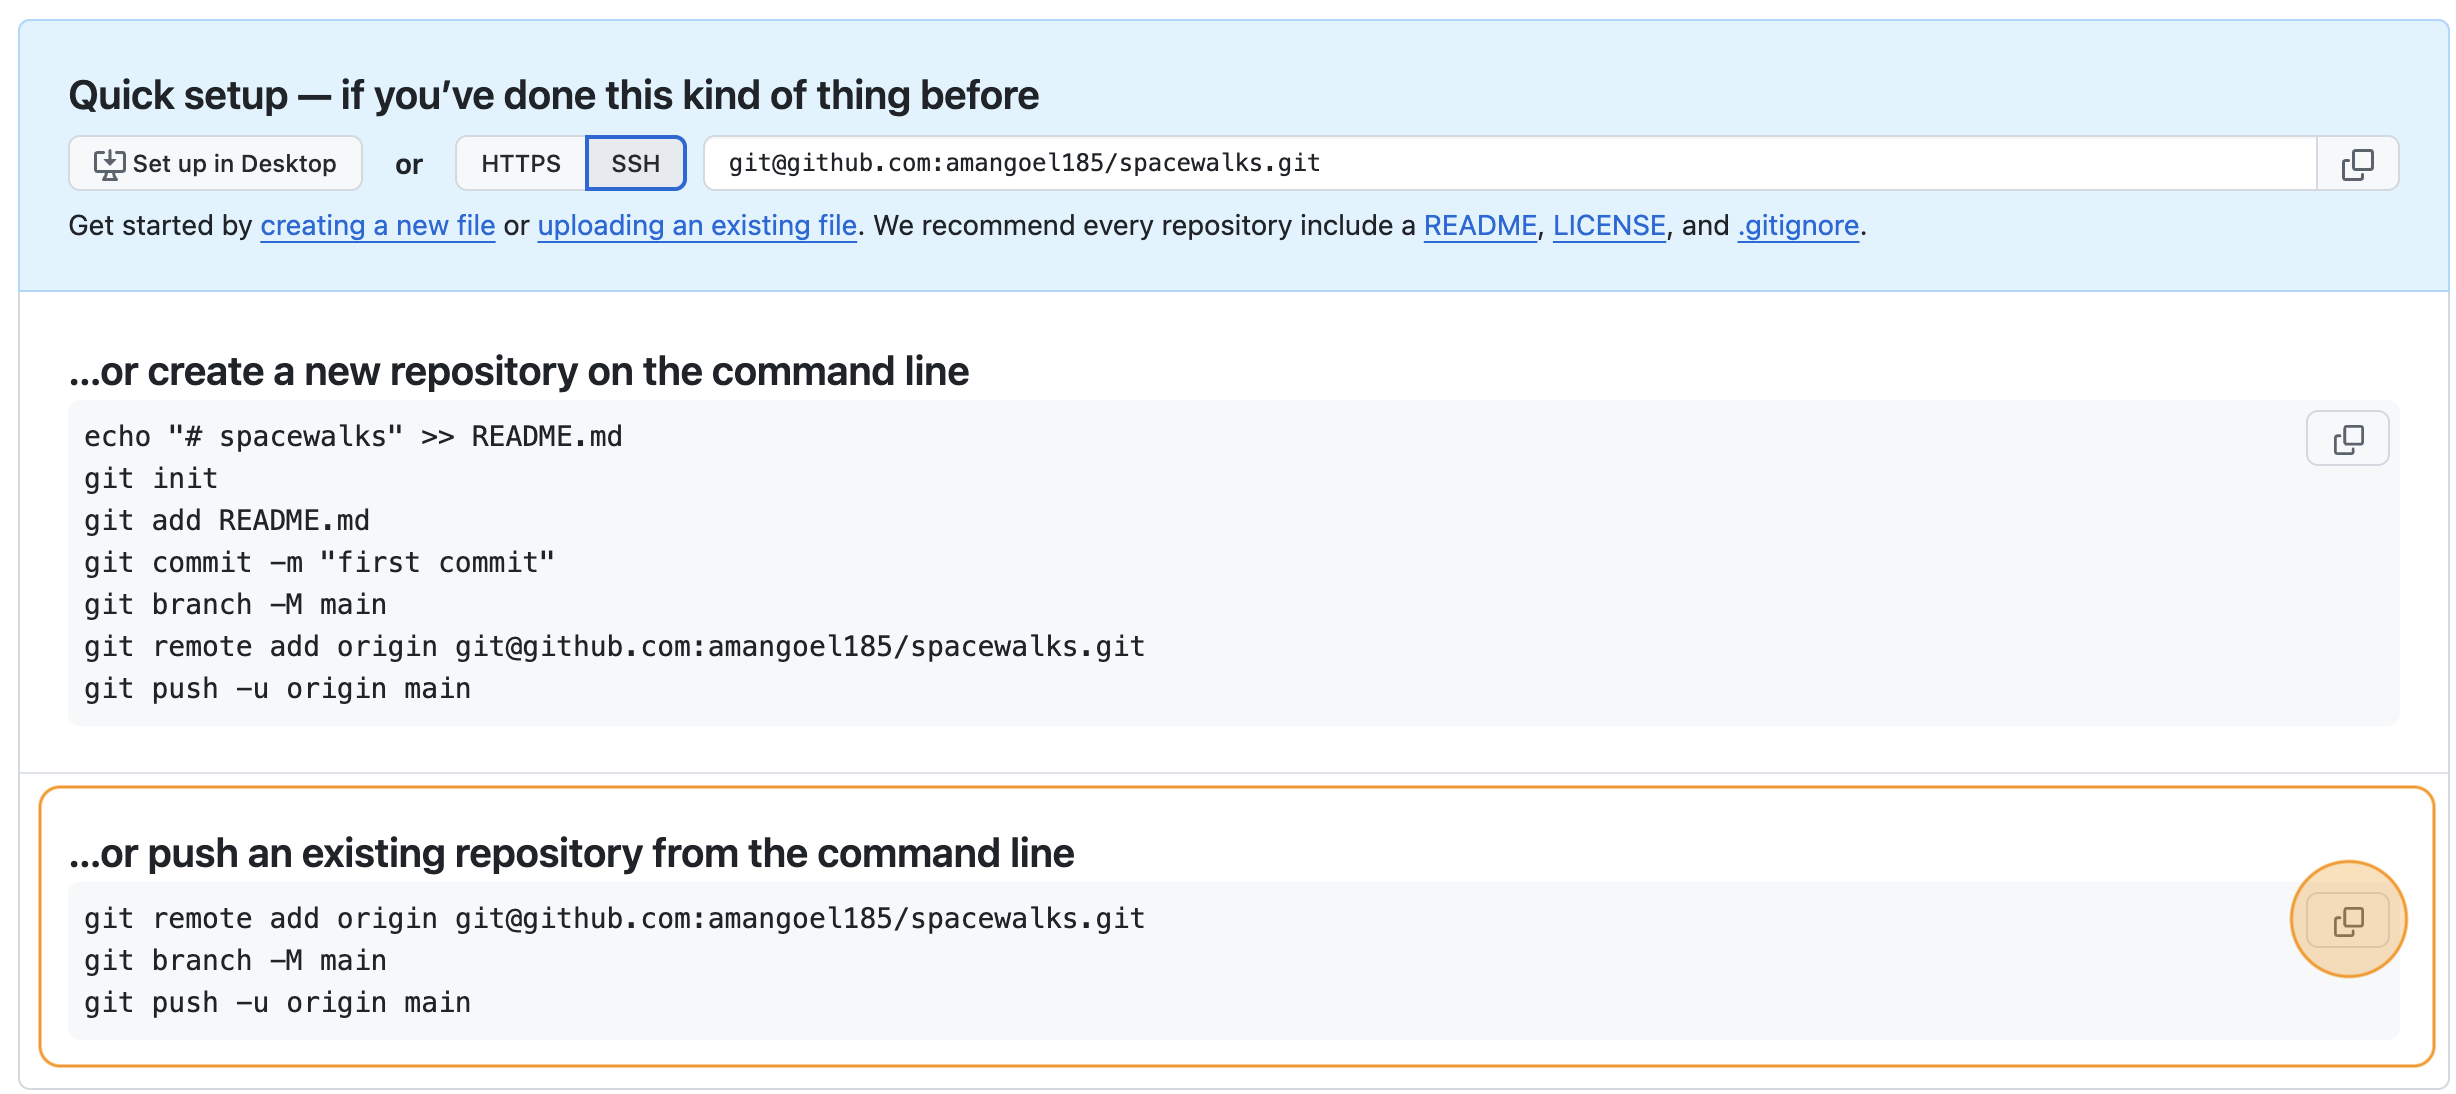The height and width of the screenshot is (1094, 2456).
Task: Click the "git add README.md" command
Action: coord(226,519)
